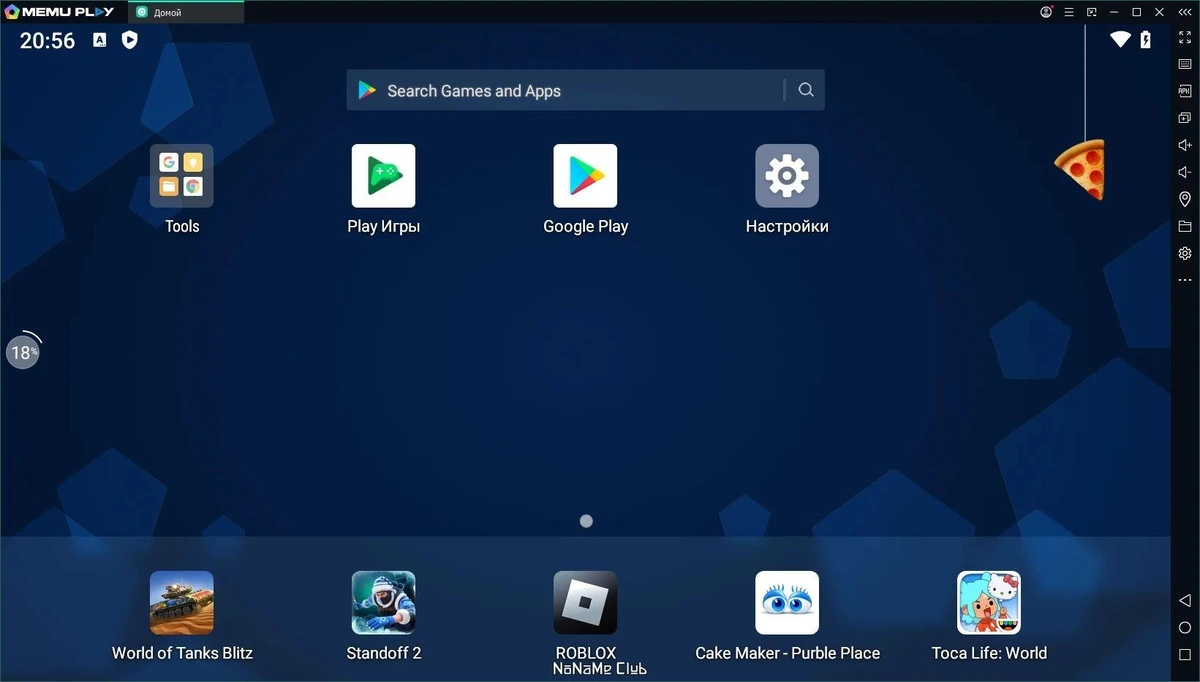
Task: Click the keyboard language A indicator
Action: [100, 40]
